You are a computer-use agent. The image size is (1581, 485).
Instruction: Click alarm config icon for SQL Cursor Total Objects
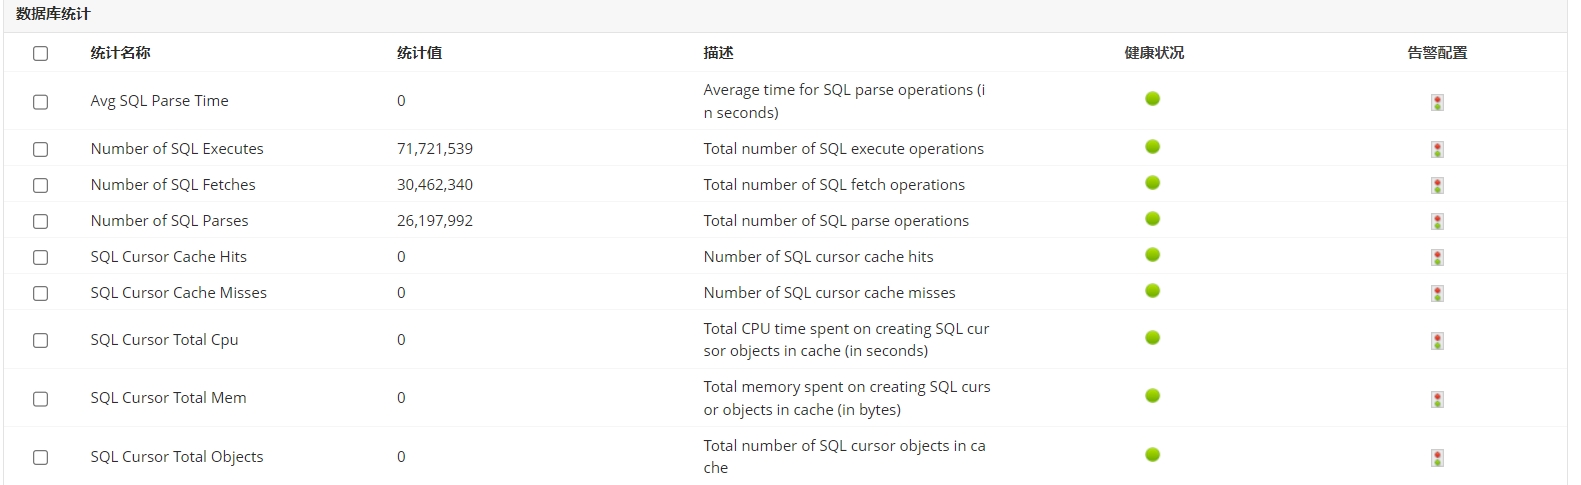pyautogui.click(x=1436, y=458)
